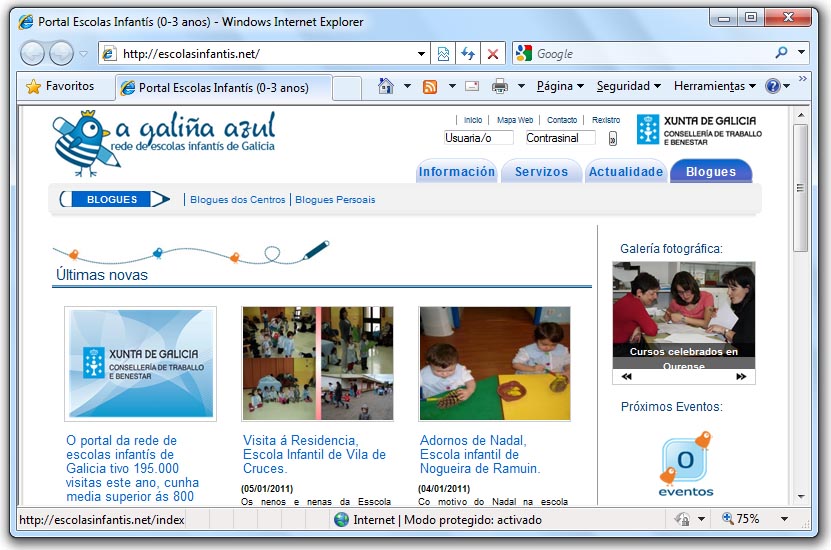
Task: Click the Help question mark icon
Action: pyautogui.click(x=773, y=86)
